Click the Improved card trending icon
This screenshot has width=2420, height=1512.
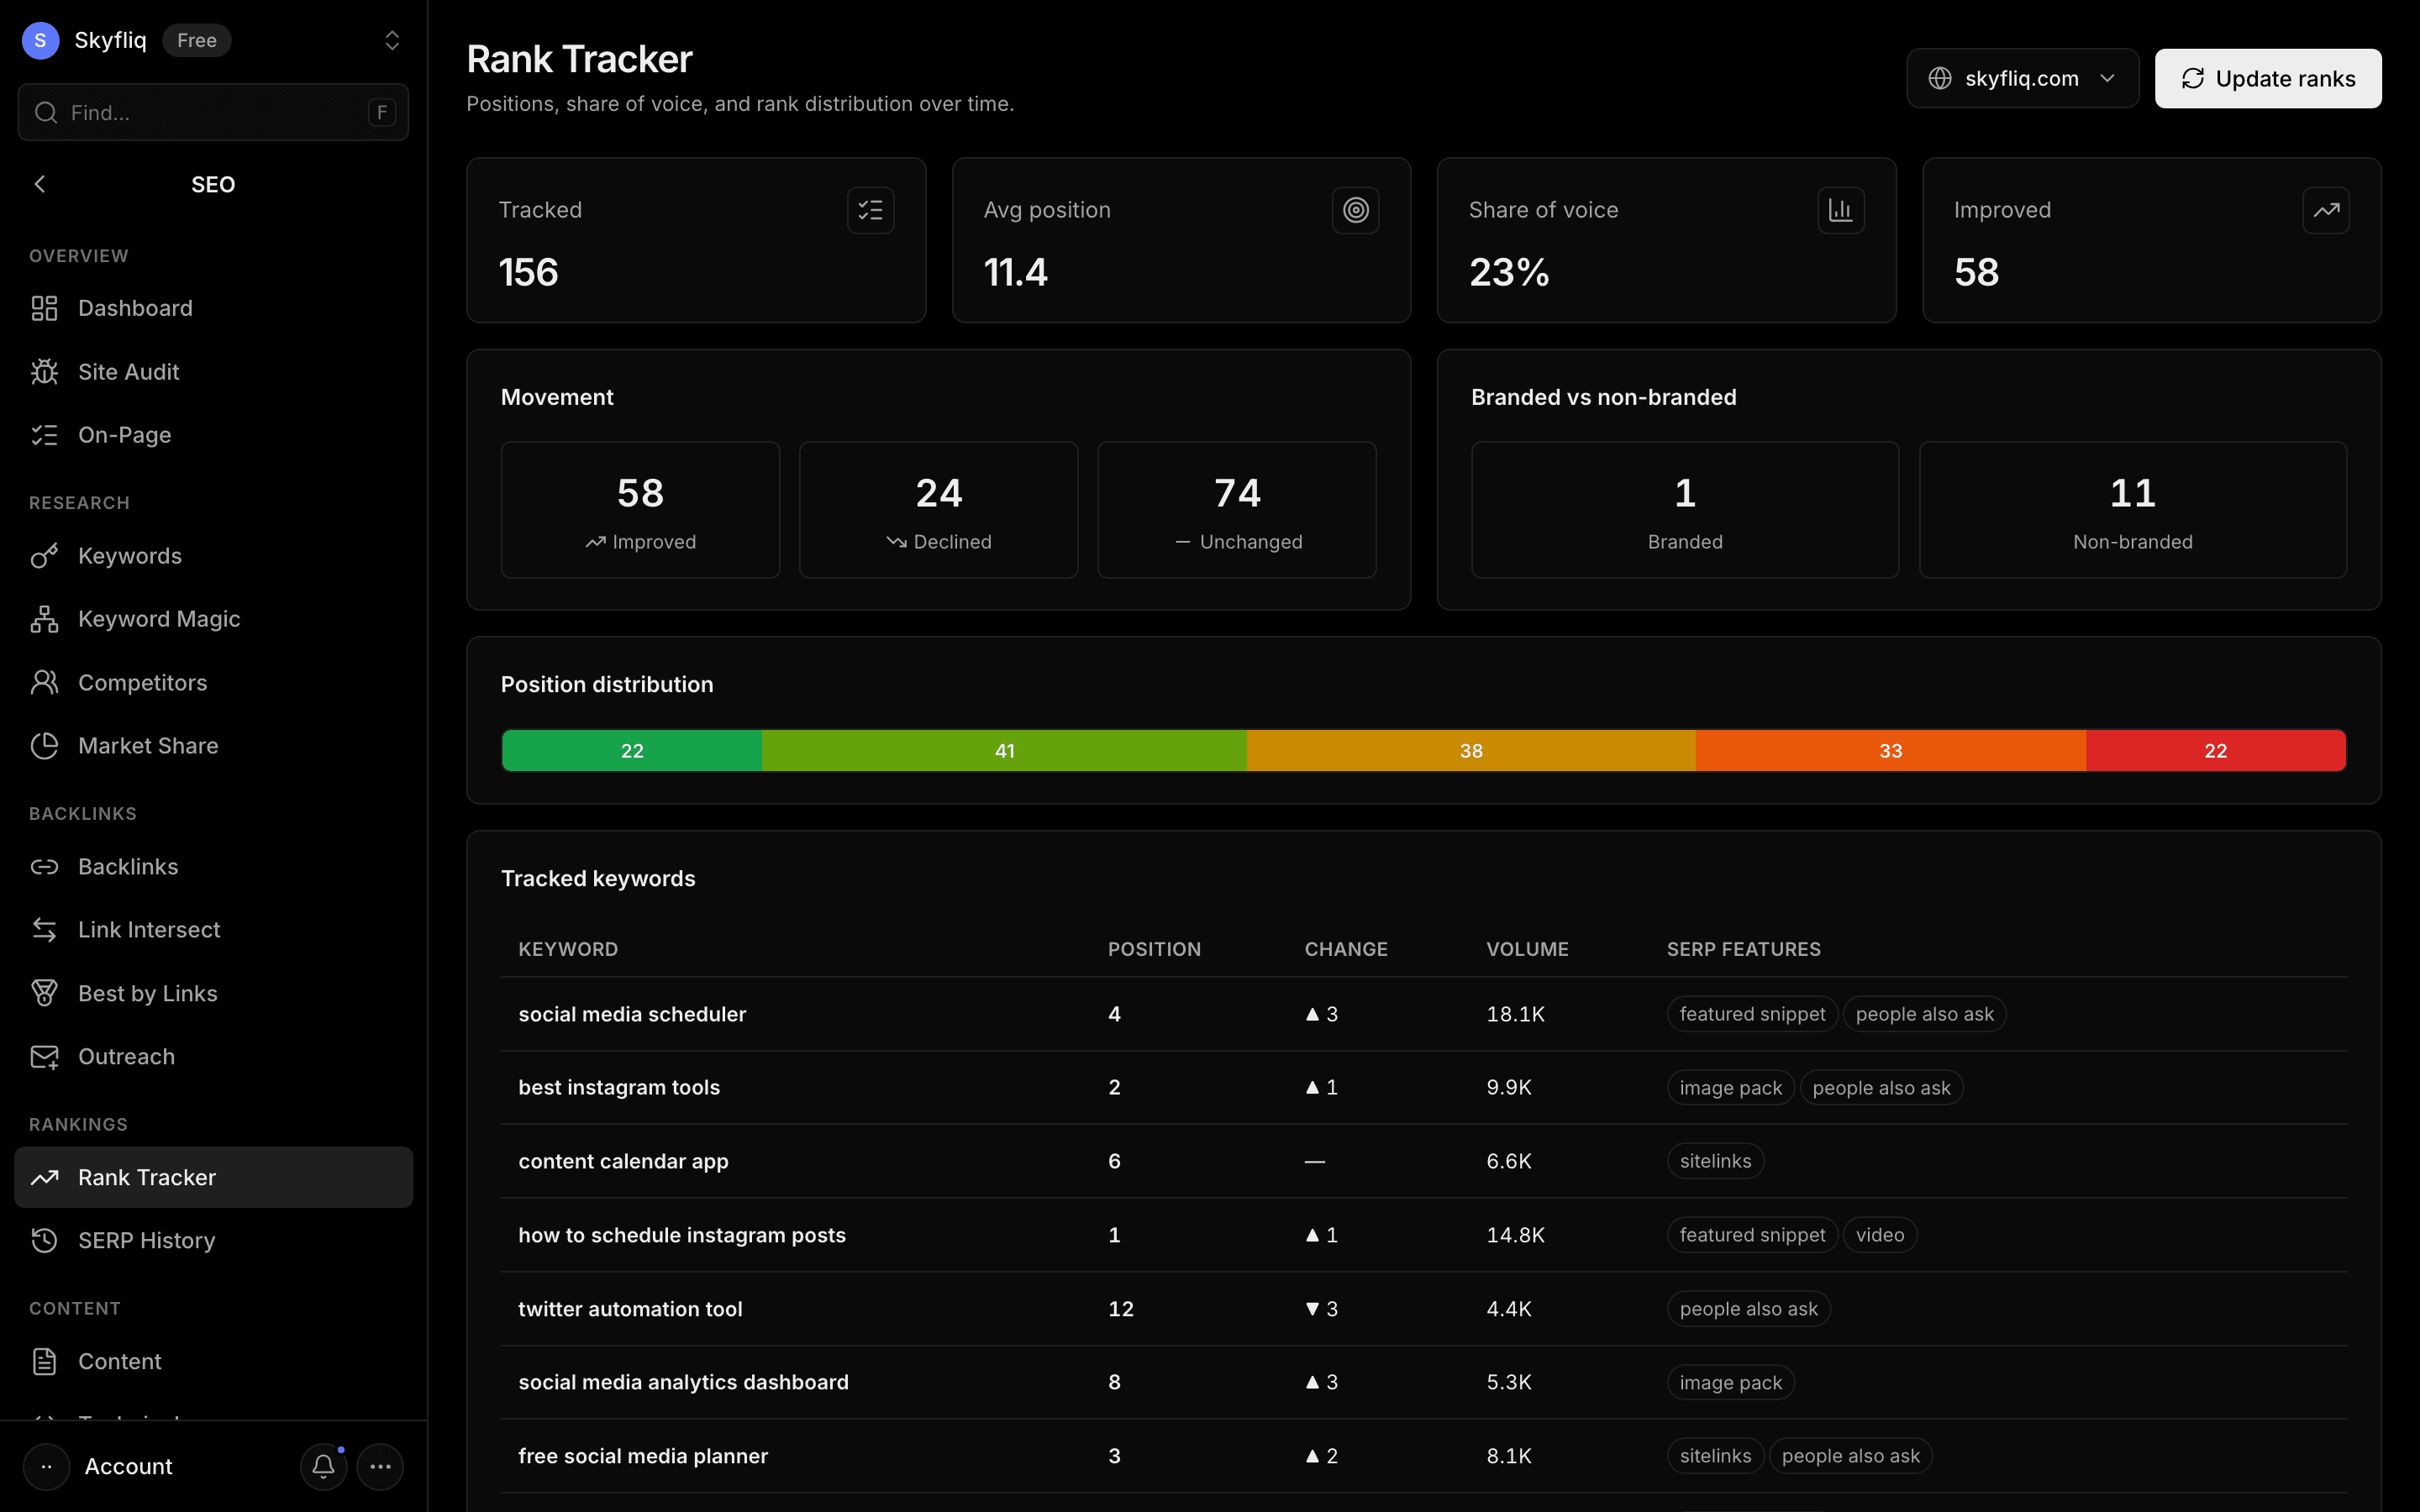2325,210
